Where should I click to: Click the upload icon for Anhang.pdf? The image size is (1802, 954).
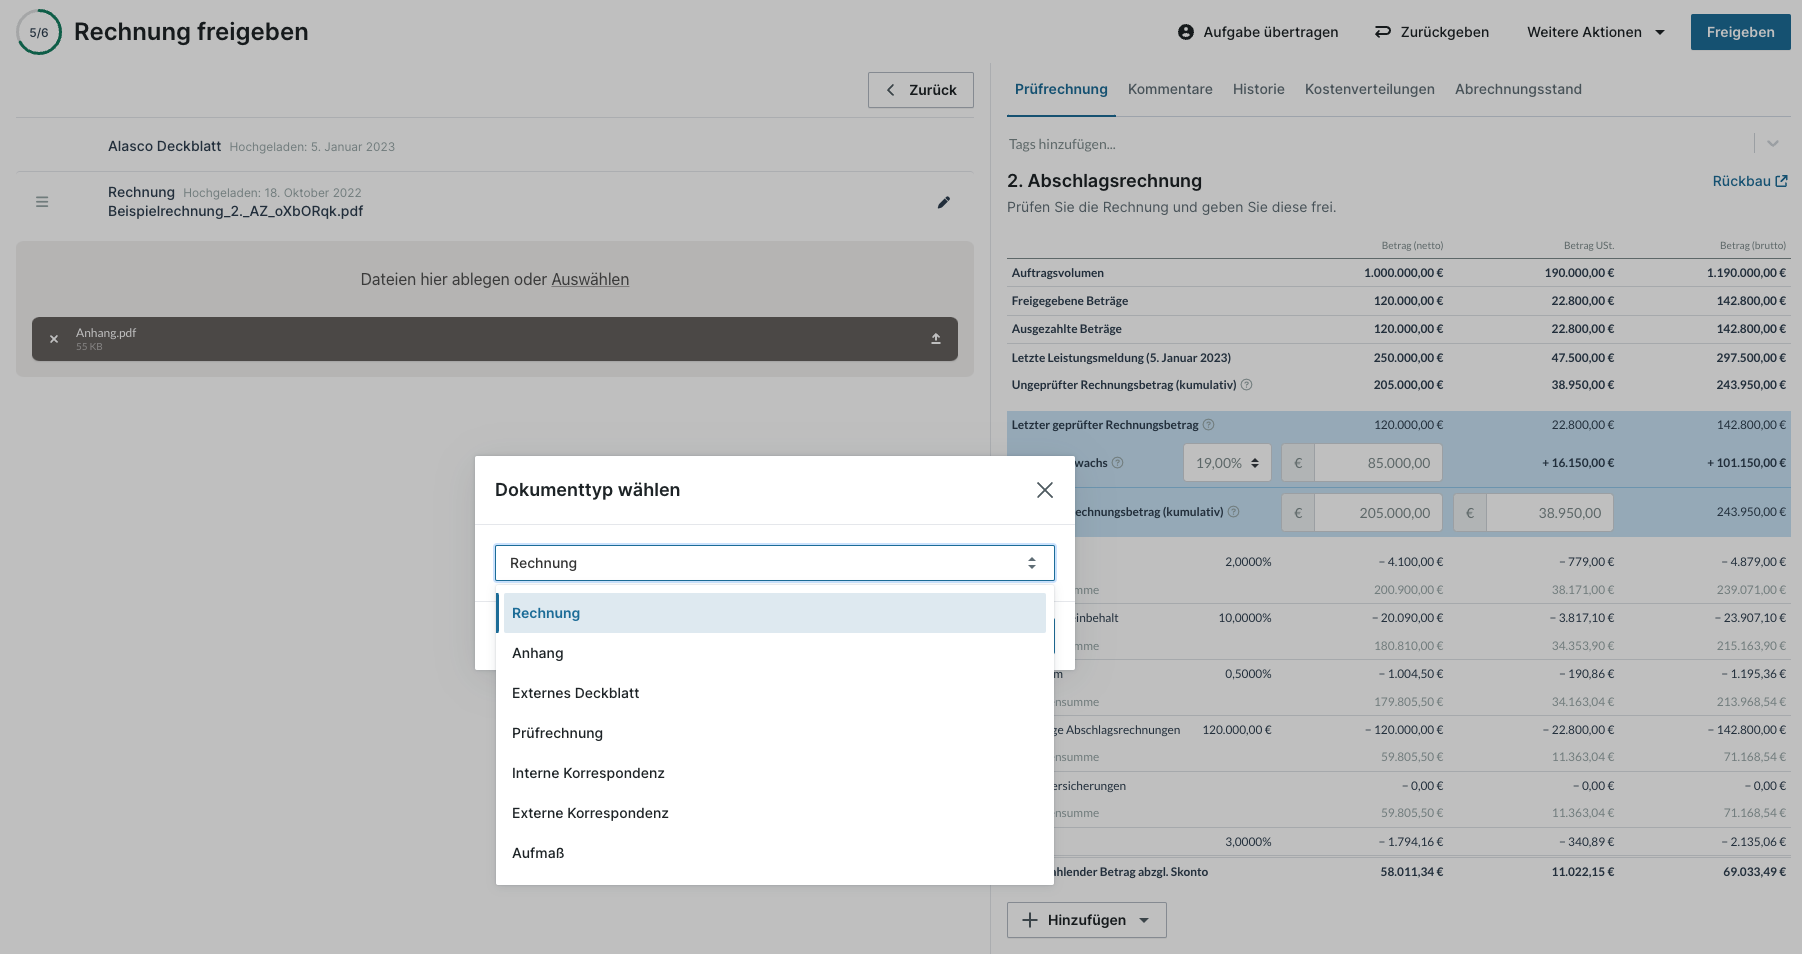pos(936,339)
